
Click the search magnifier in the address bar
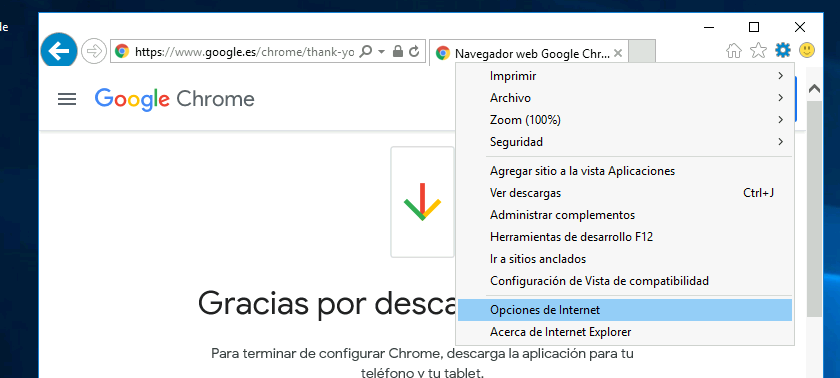pyautogui.click(x=365, y=51)
